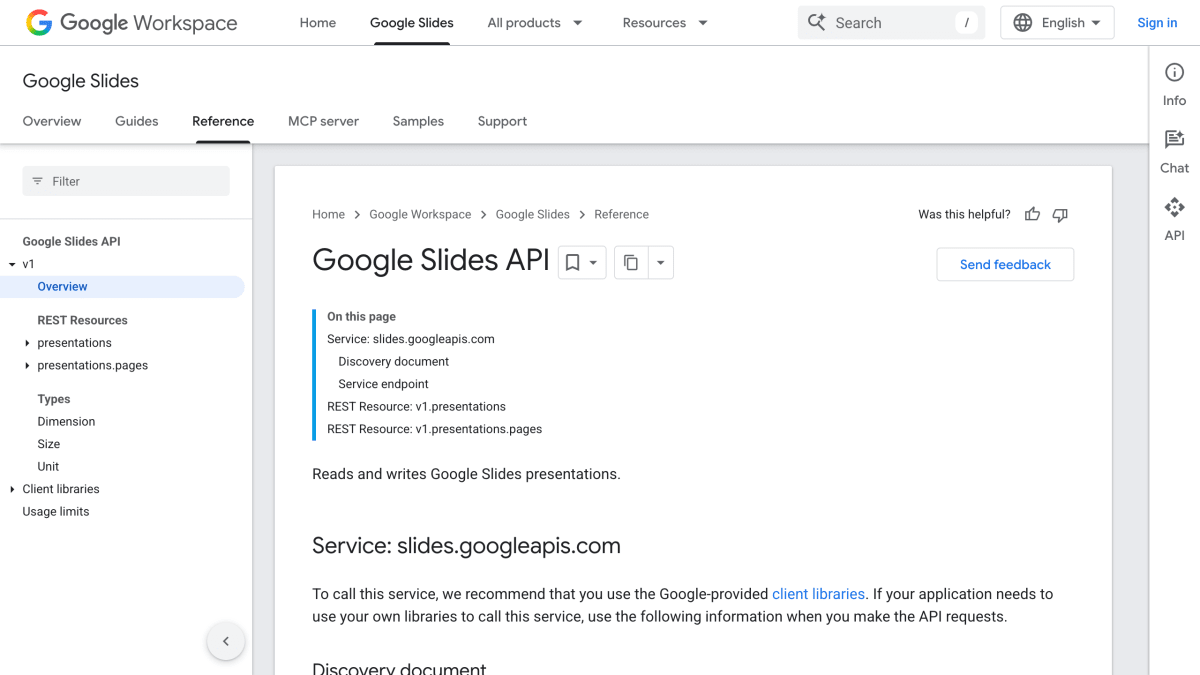Click the Google Slides page heading
Screen dimensions: 1200x675
click(x=81, y=81)
